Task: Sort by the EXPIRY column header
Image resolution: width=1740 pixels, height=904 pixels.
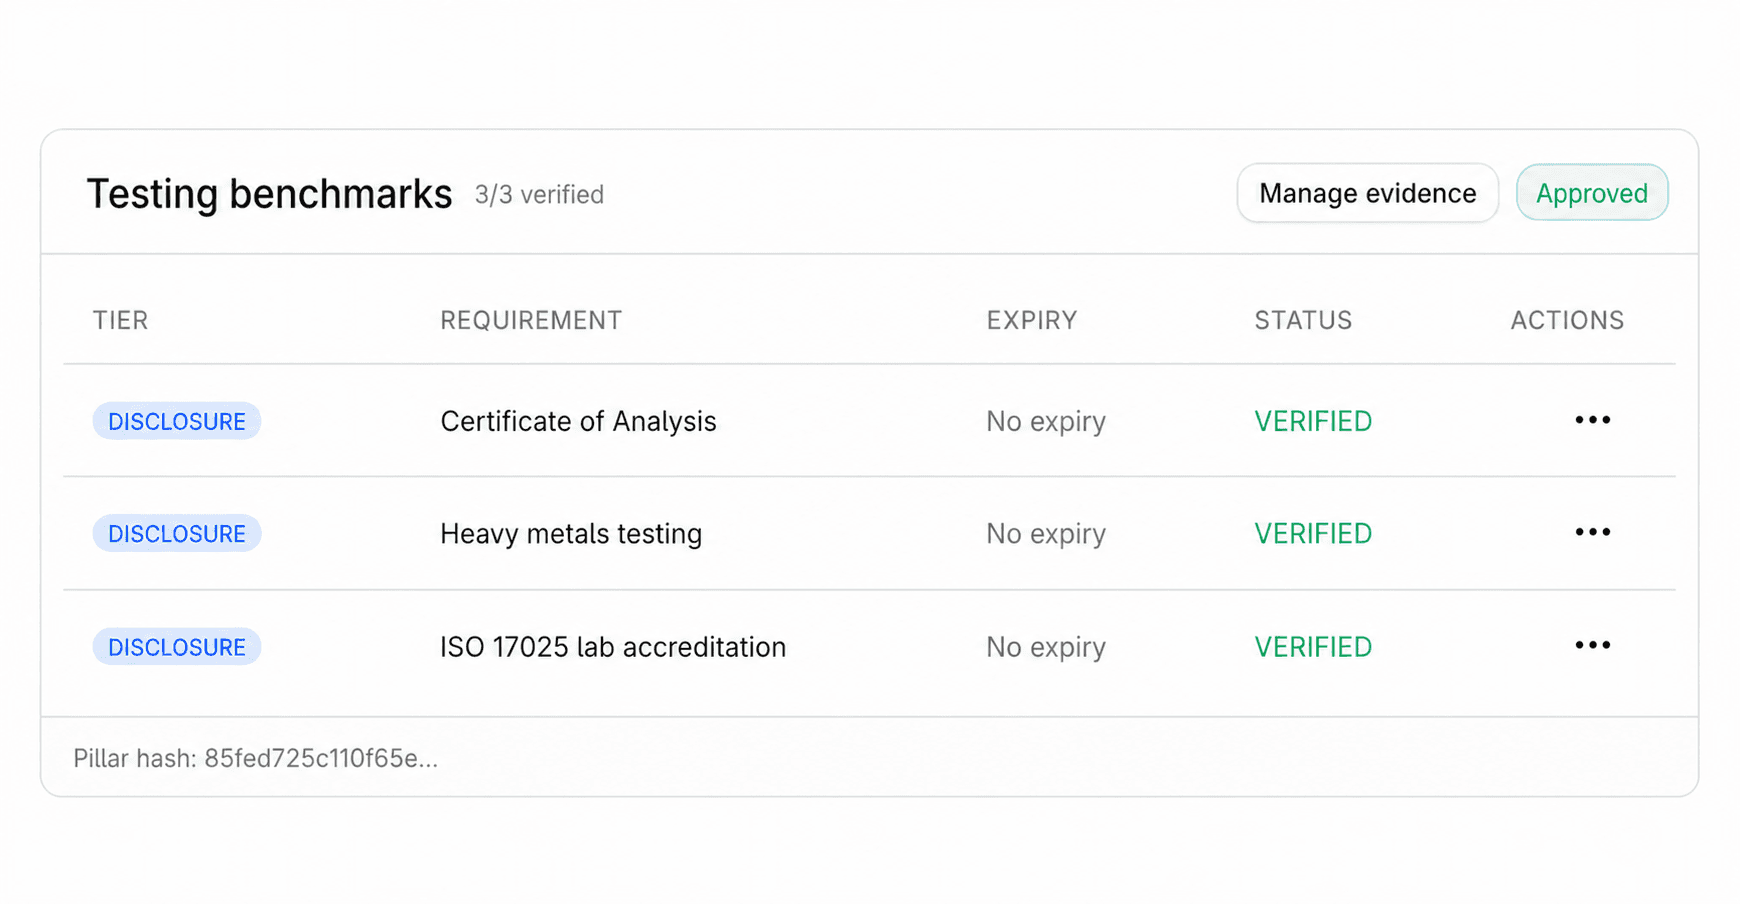Action: (x=1031, y=320)
